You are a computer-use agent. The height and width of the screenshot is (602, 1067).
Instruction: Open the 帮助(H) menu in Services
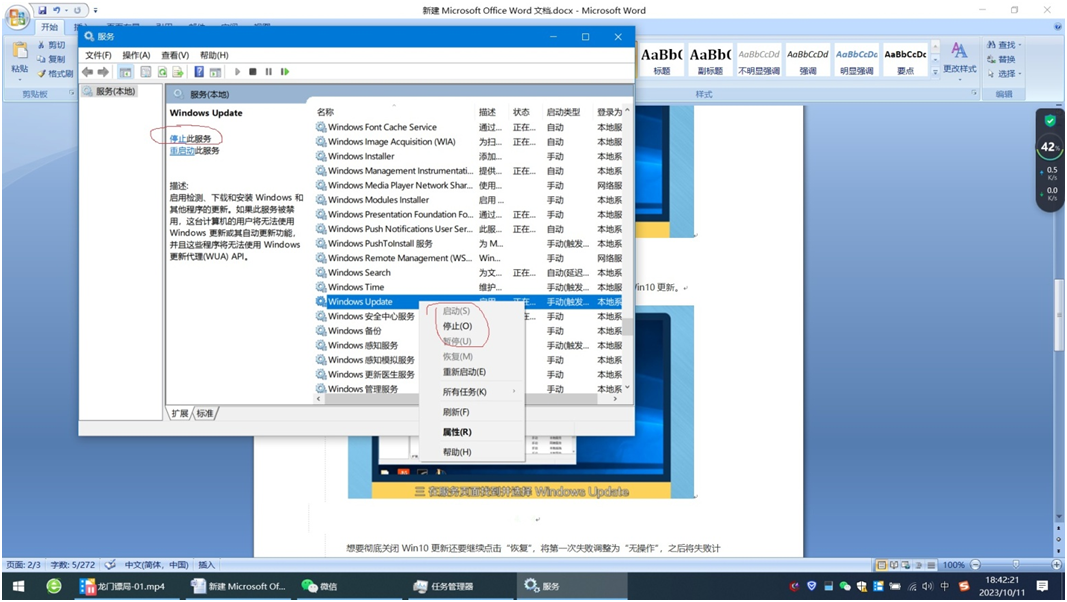(214, 55)
